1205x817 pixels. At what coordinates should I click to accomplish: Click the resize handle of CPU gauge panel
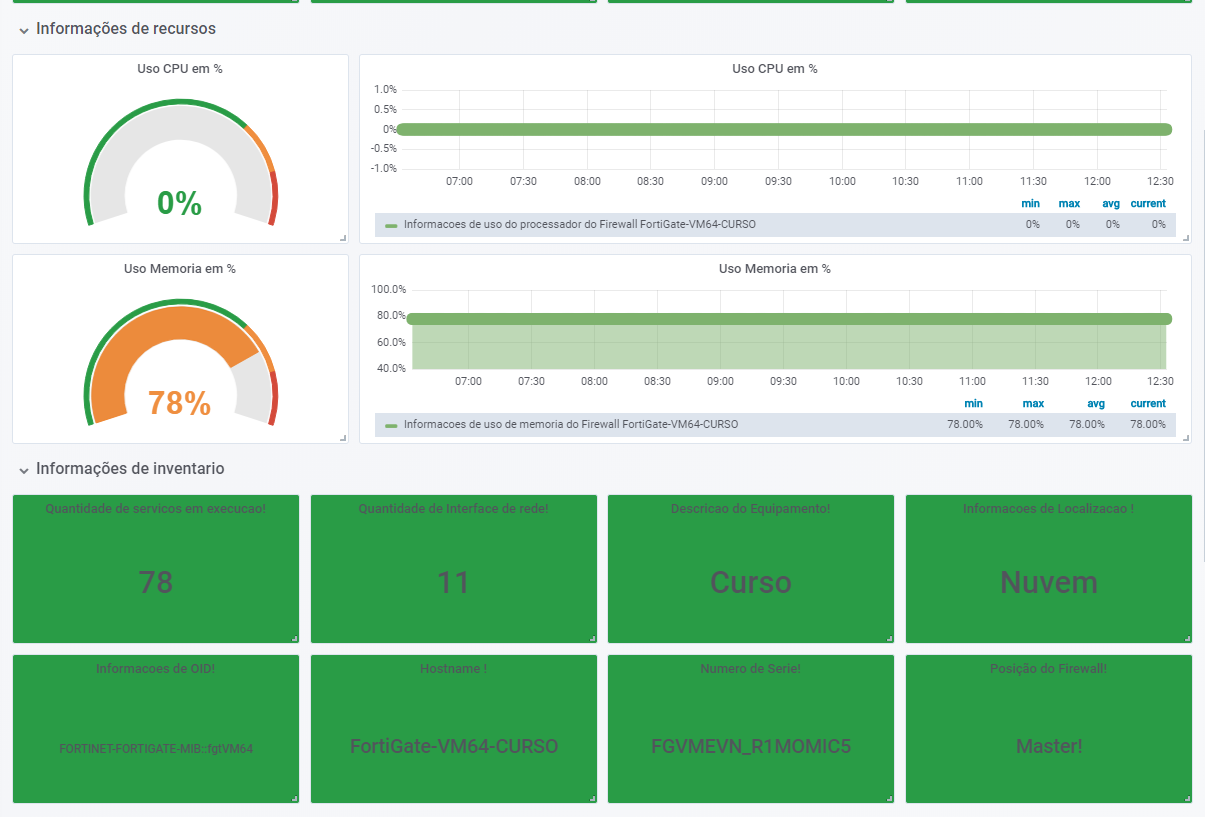coord(343,238)
